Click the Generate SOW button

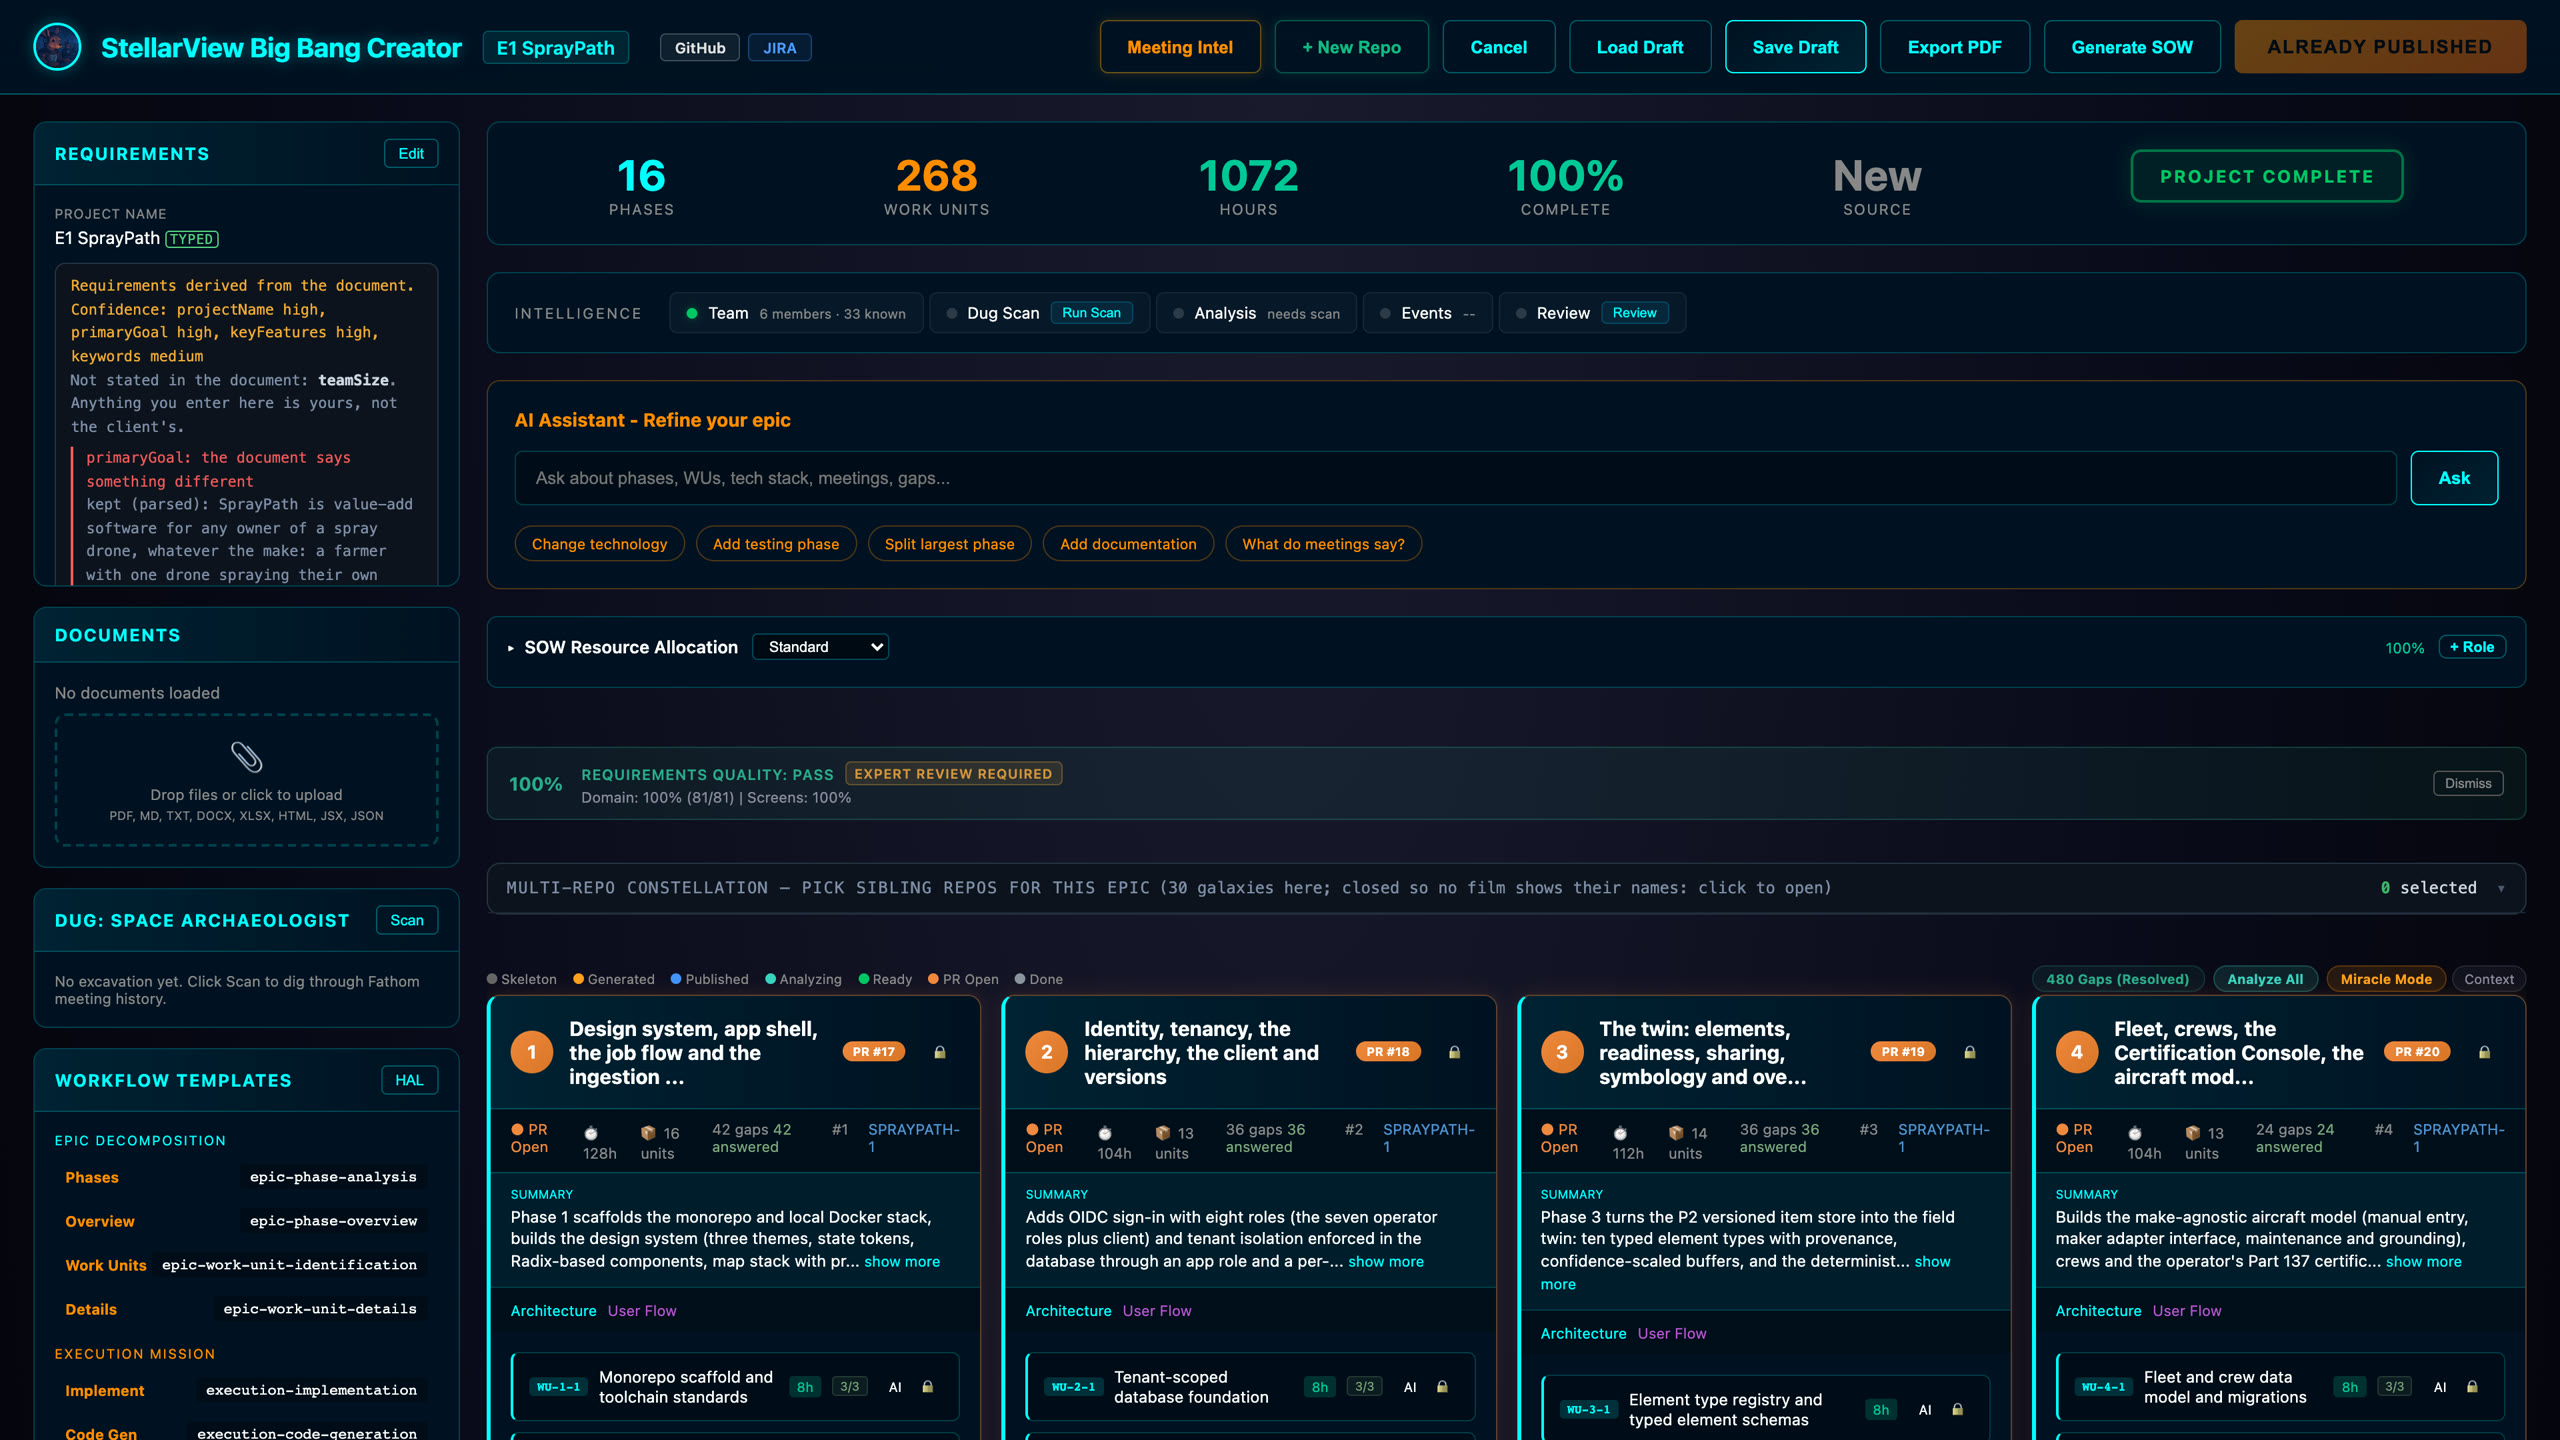2132,47
